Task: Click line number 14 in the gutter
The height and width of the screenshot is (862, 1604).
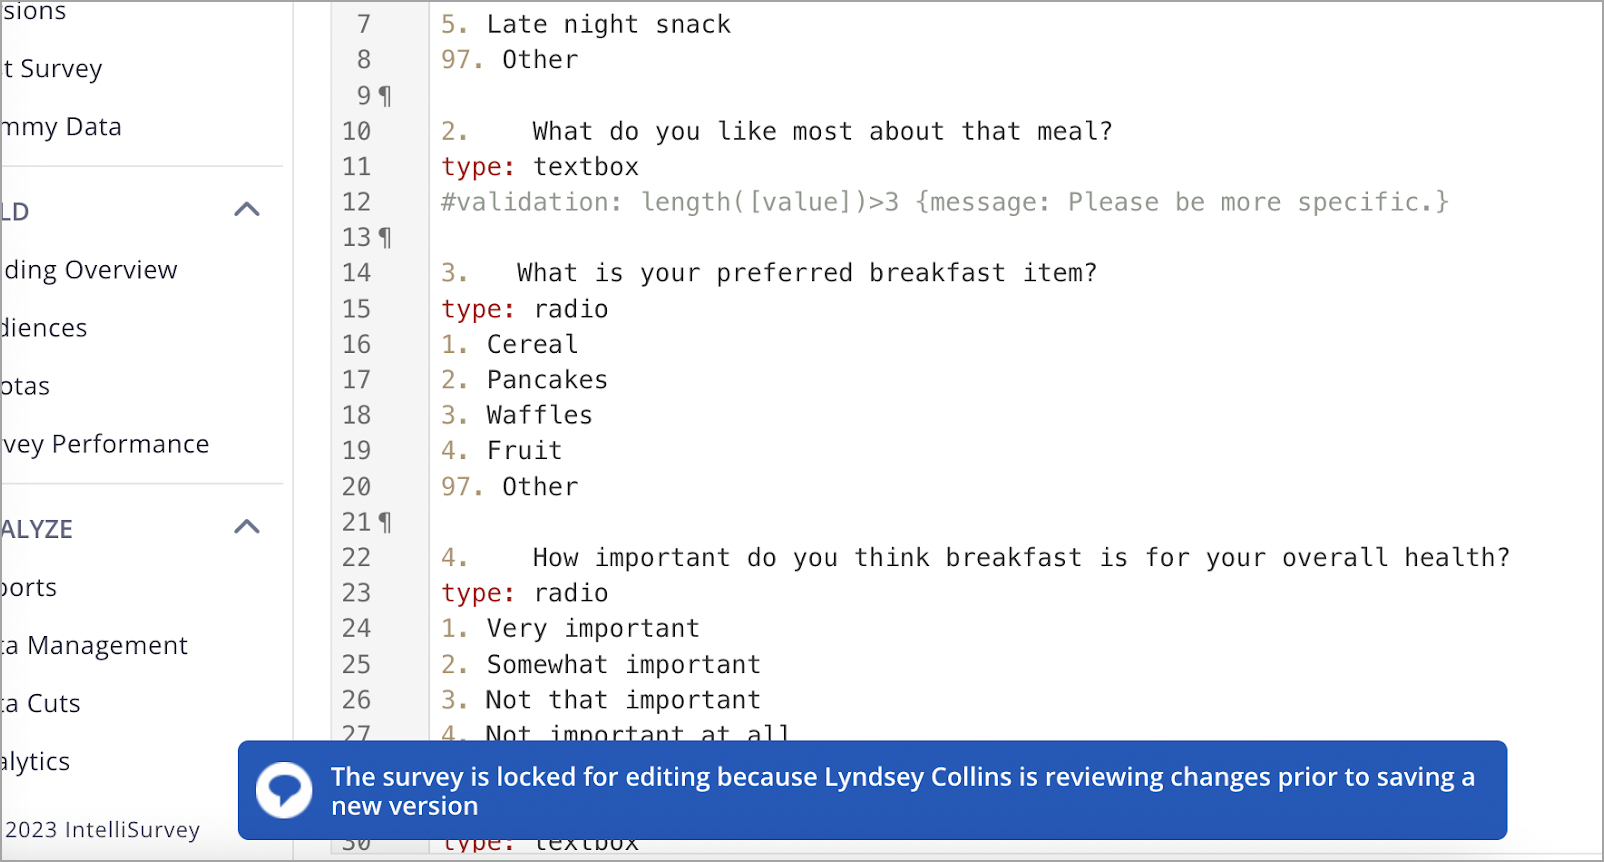Action: [x=357, y=273]
